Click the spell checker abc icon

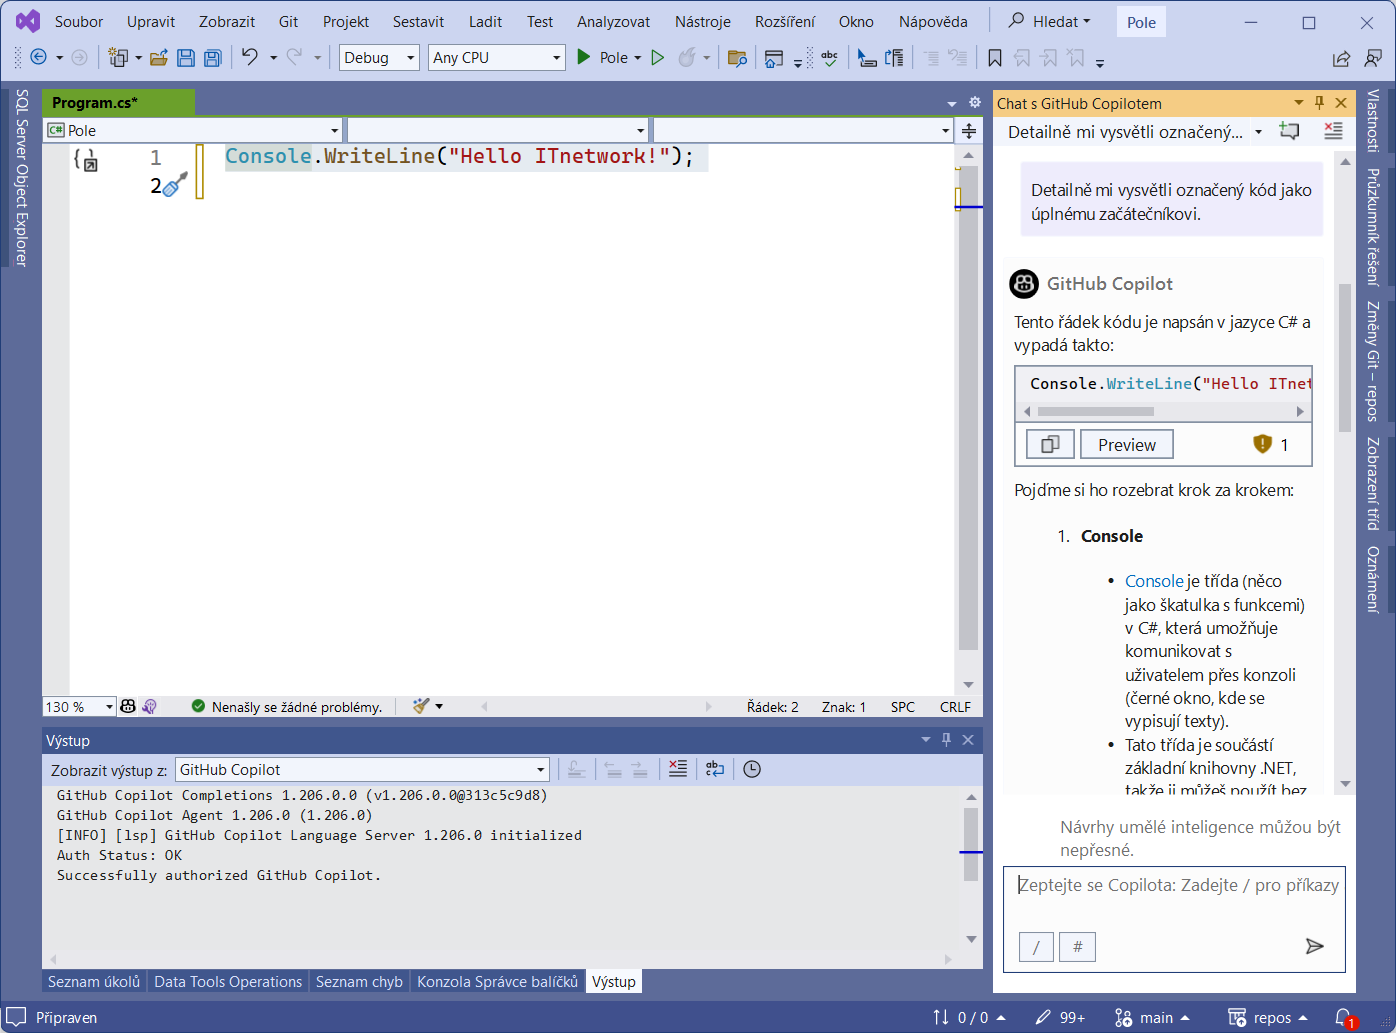click(x=830, y=58)
